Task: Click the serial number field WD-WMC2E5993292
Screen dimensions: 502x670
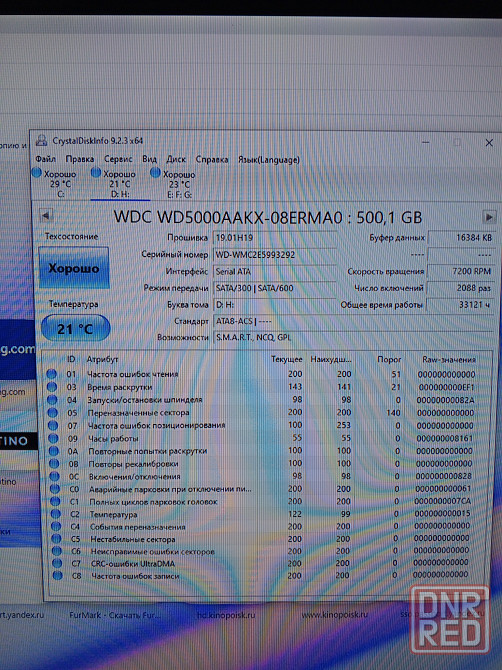Action: [x=274, y=255]
